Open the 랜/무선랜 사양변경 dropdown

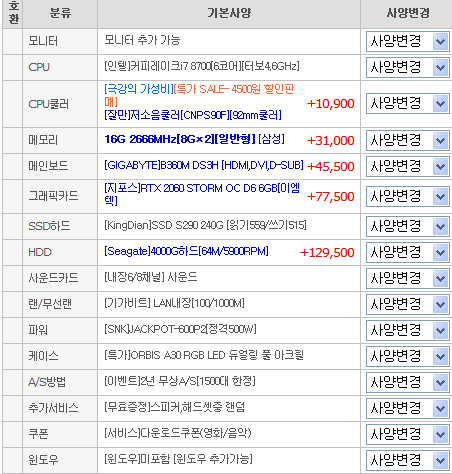(407, 304)
